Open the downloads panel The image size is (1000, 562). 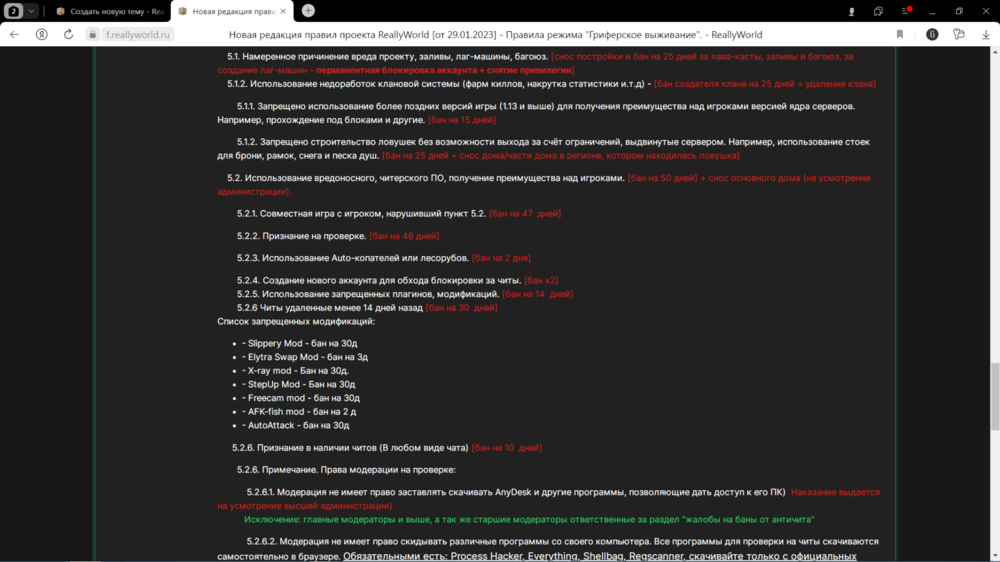point(985,34)
